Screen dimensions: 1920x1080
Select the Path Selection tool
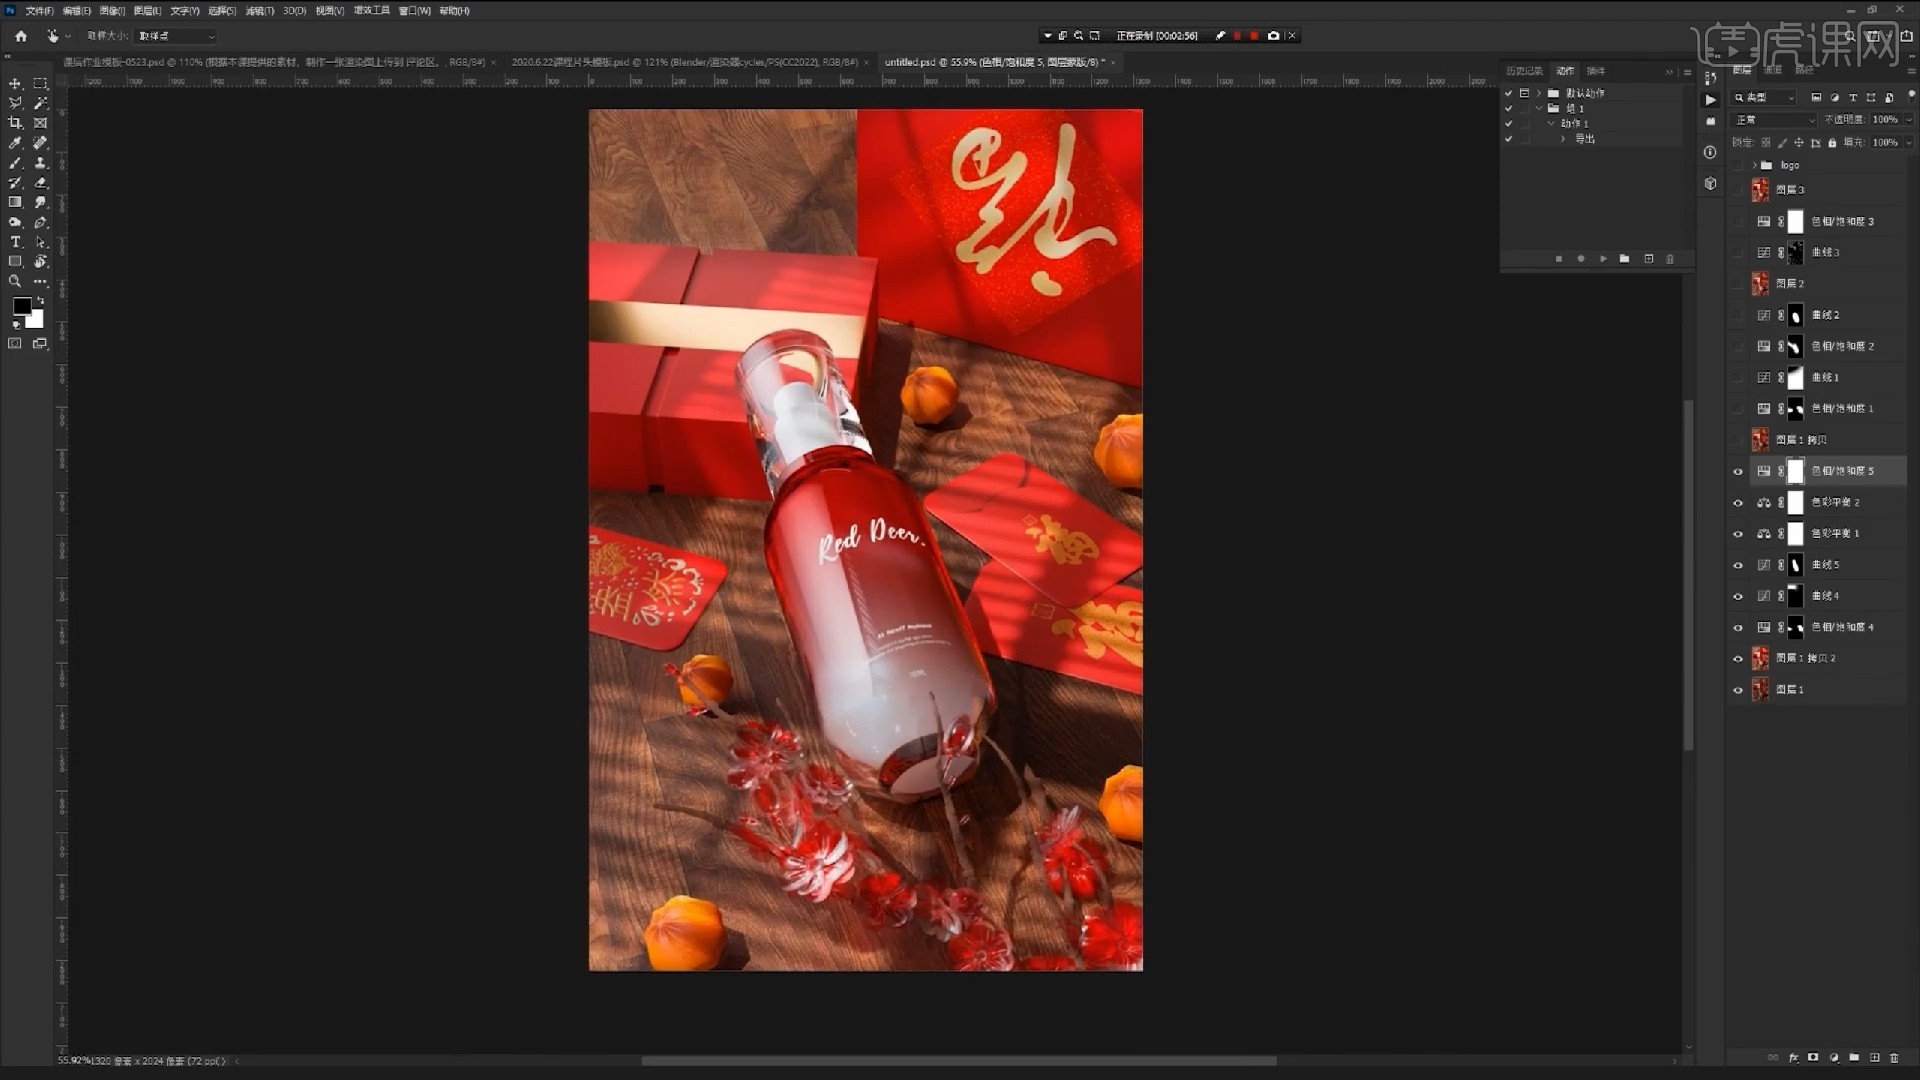(40, 242)
